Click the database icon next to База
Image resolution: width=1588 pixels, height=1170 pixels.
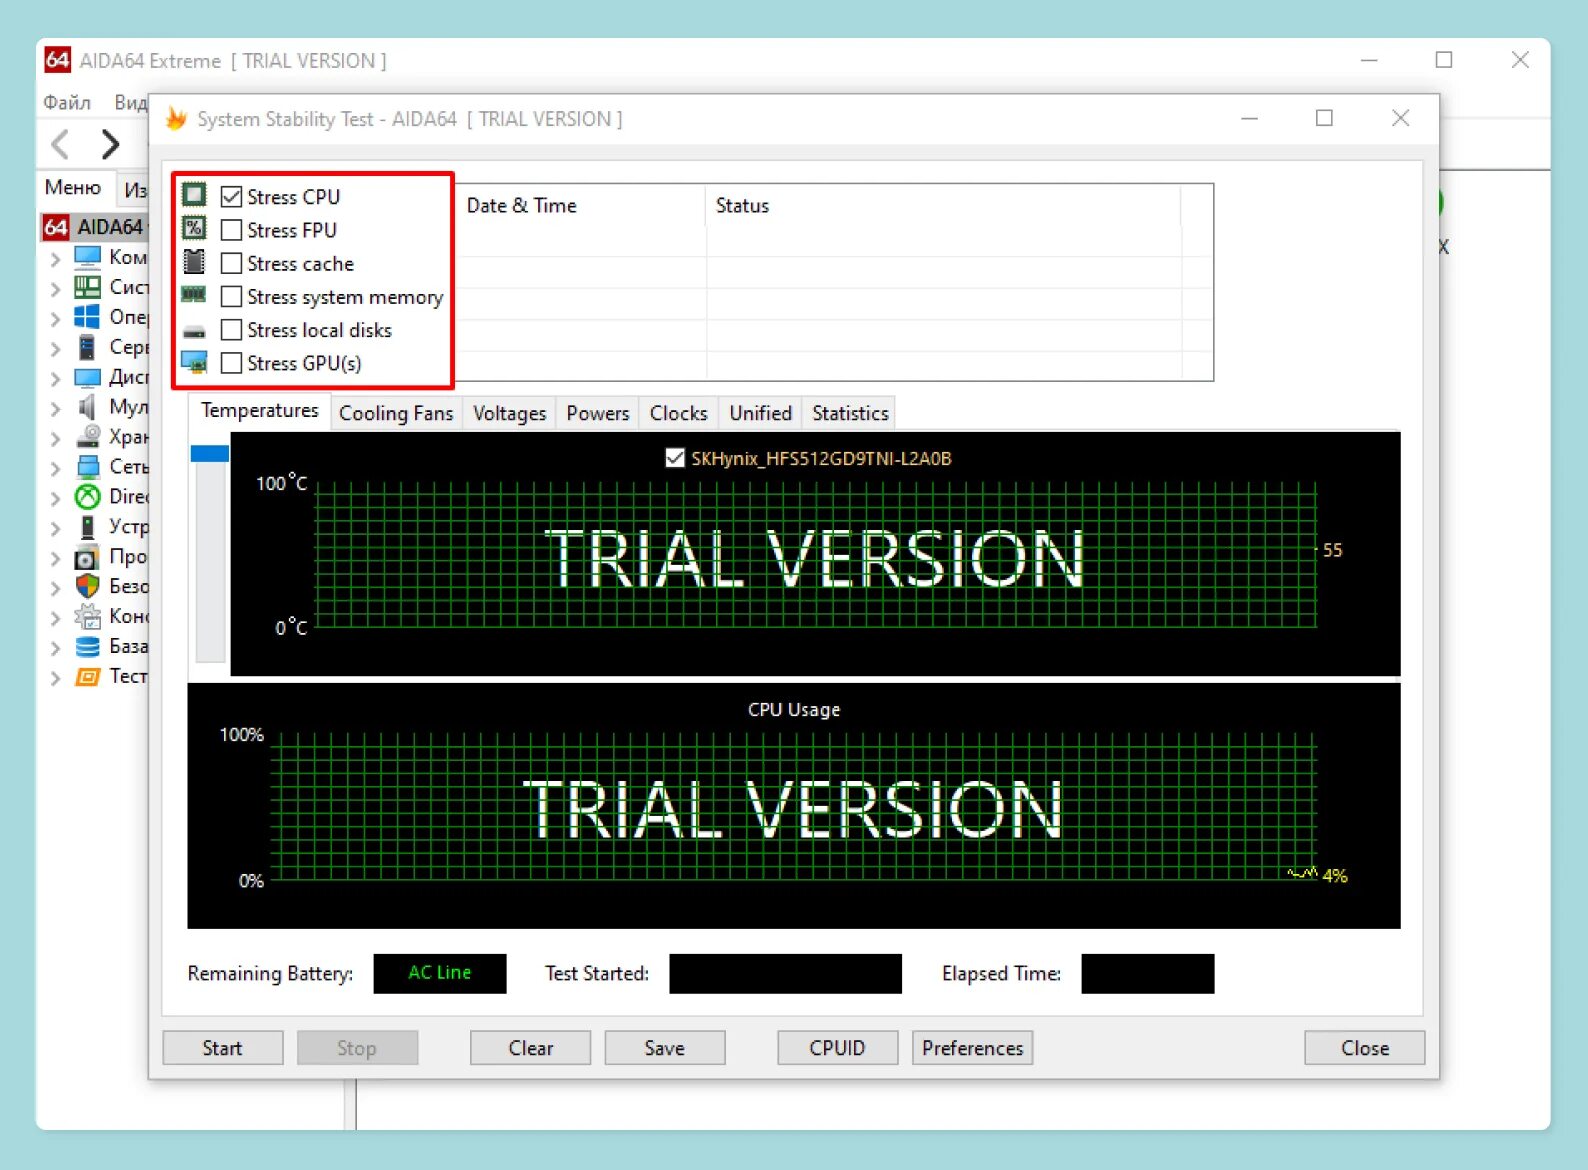click(88, 647)
